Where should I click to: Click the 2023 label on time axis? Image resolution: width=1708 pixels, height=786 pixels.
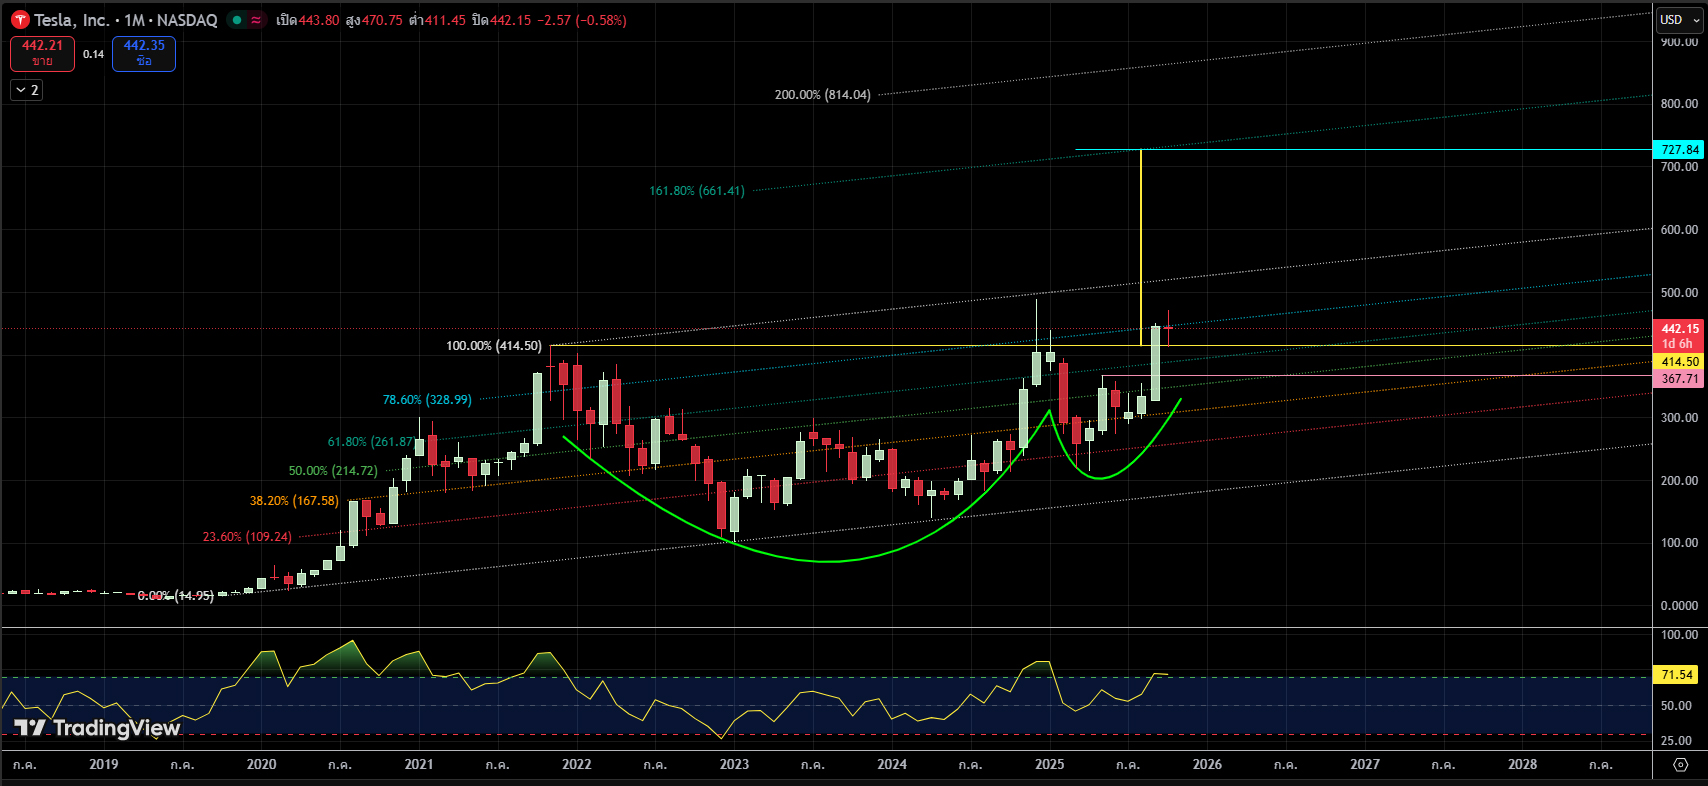(x=734, y=764)
